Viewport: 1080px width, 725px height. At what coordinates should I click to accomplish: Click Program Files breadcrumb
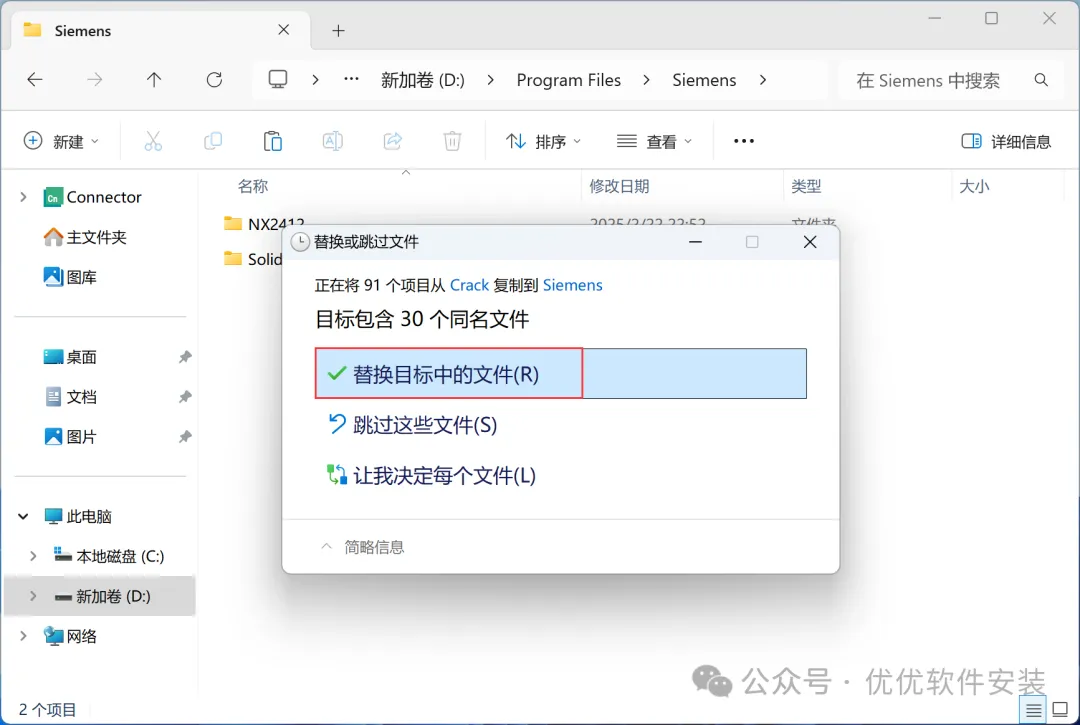pyautogui.click(x=568, y=80)
